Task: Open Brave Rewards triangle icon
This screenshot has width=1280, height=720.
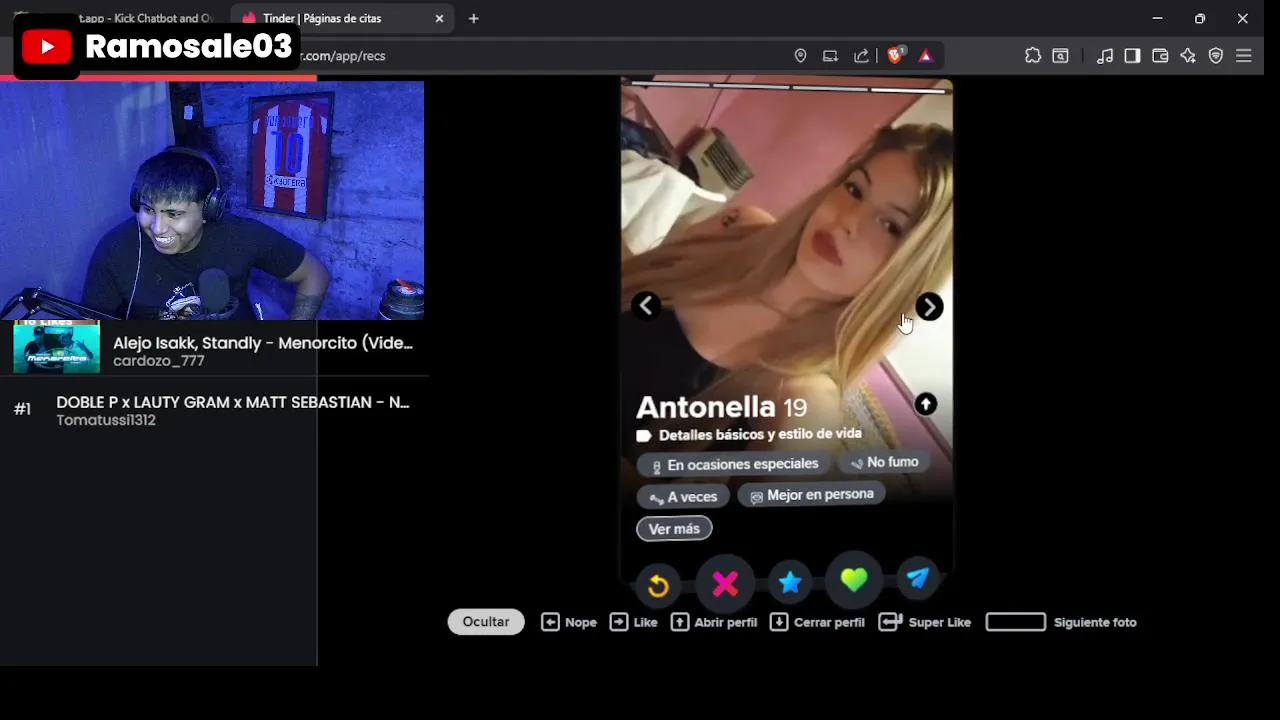Action: (925, 56)
